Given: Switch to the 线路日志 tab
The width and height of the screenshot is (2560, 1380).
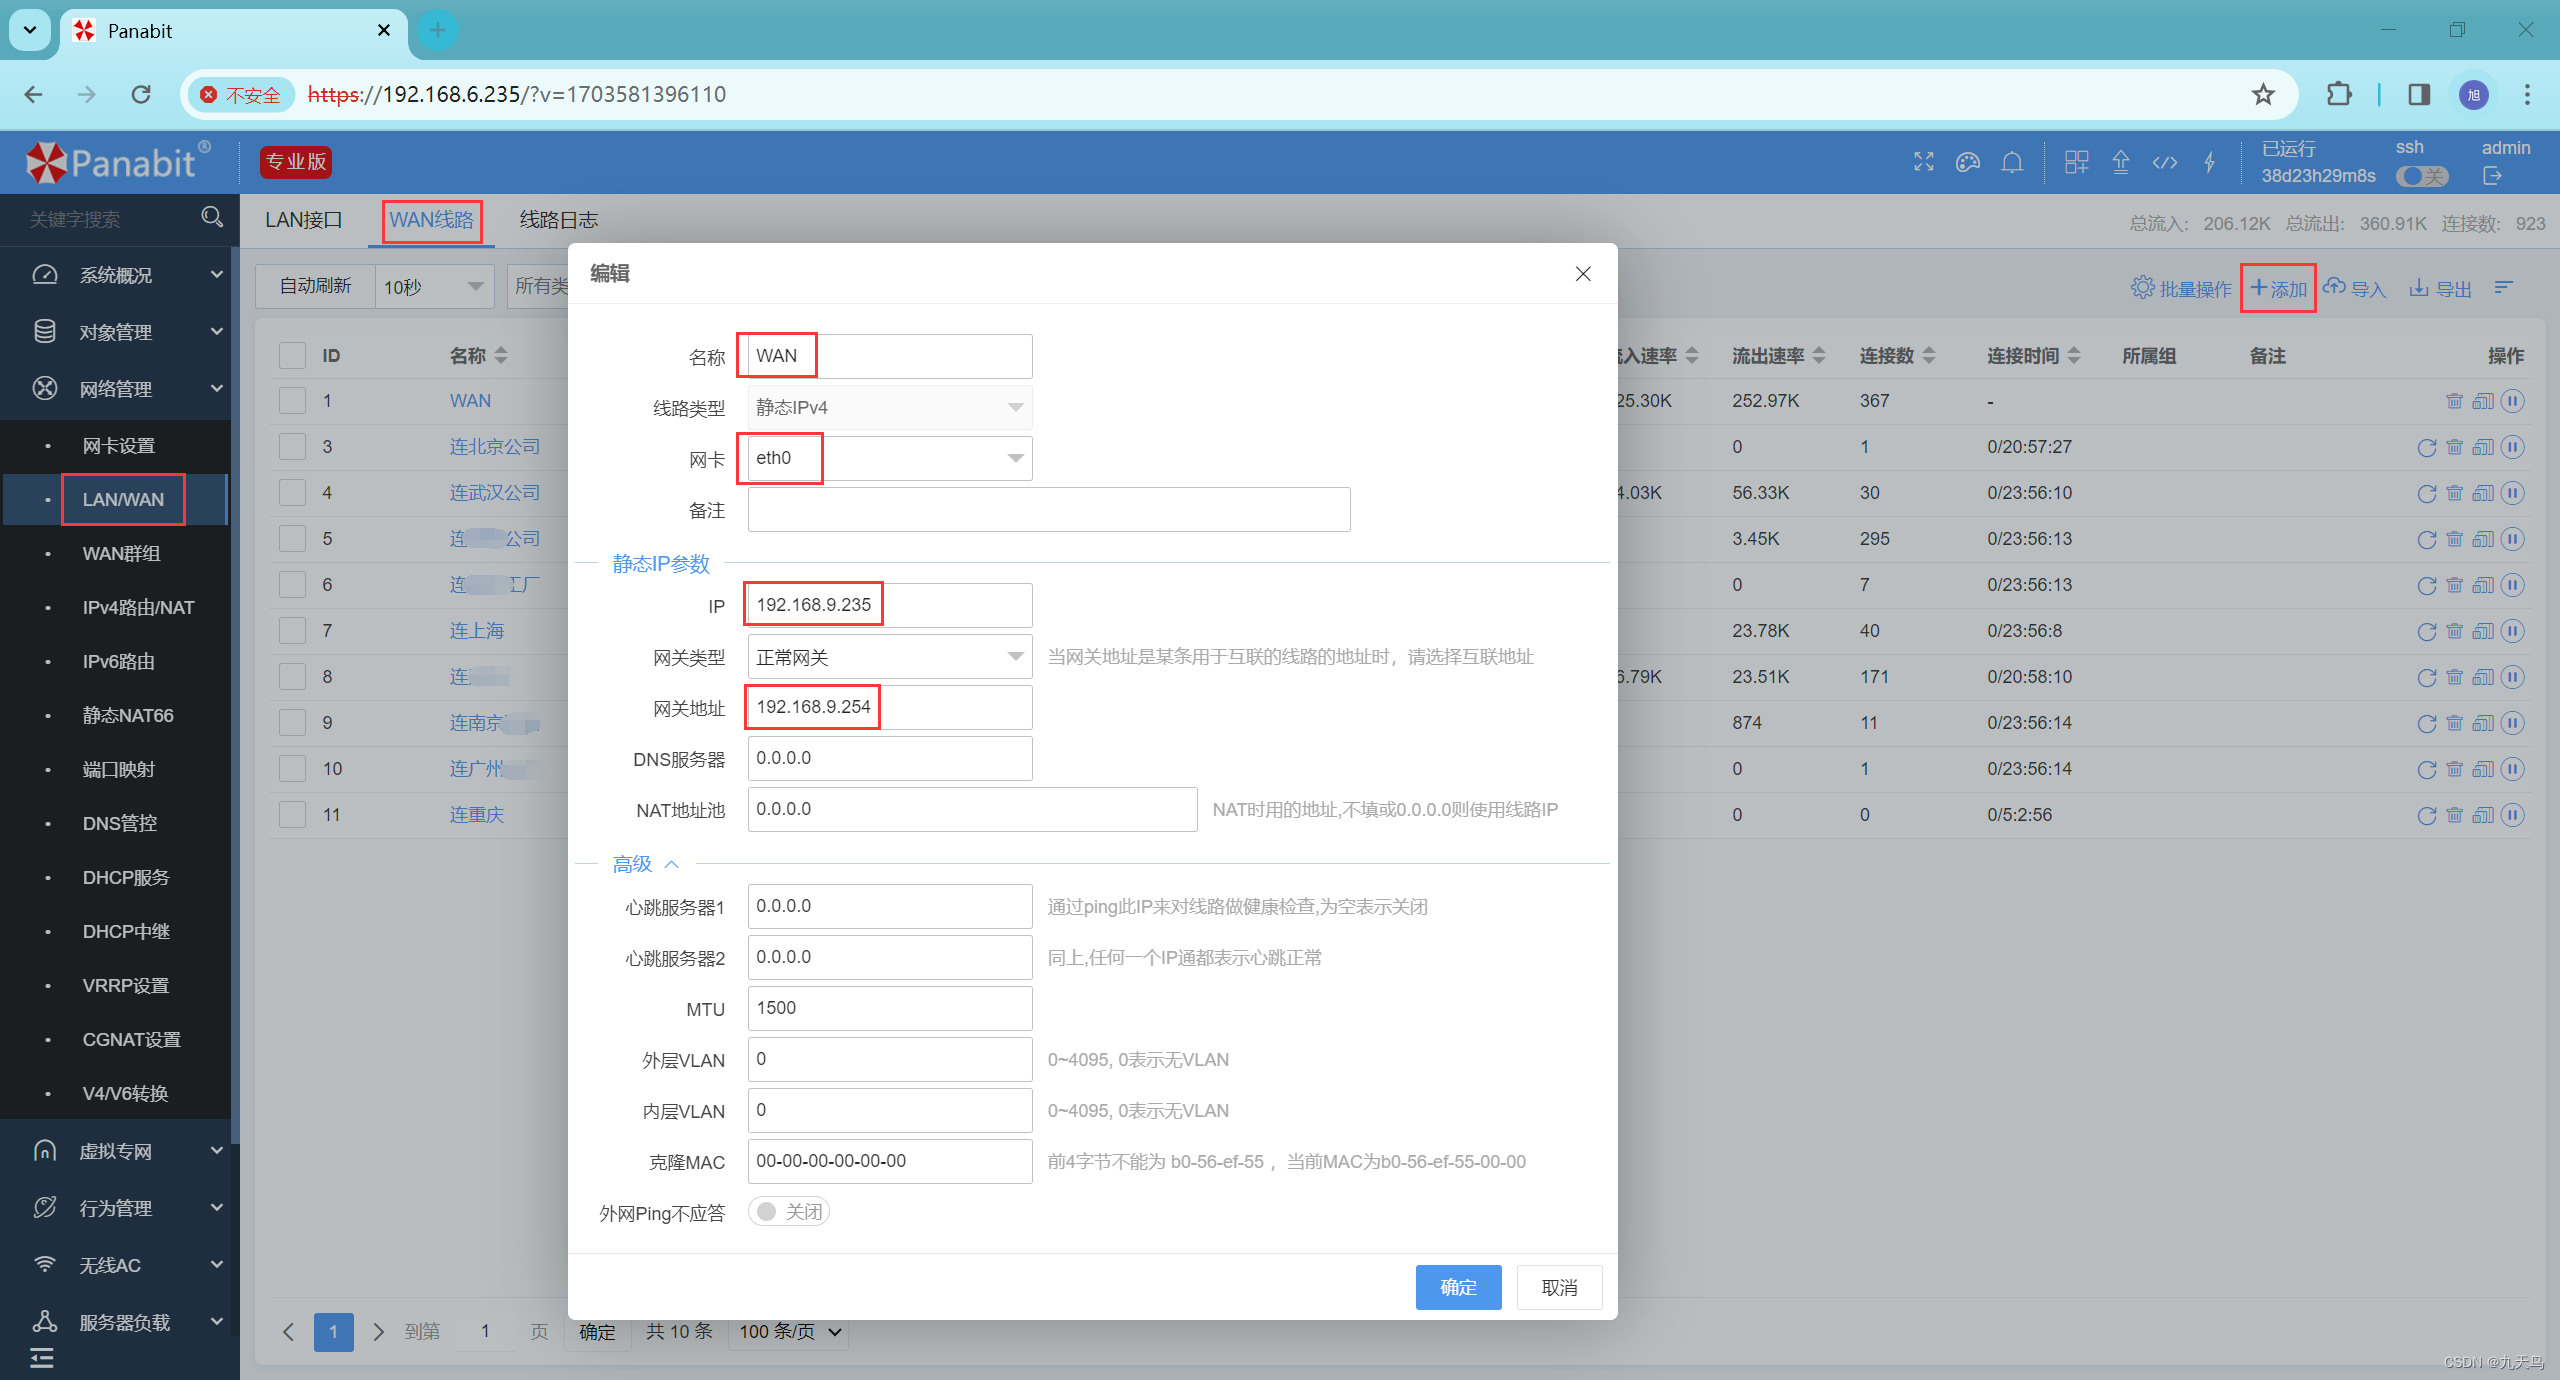Looking at the screenshot, I should [x=558, y=220].
